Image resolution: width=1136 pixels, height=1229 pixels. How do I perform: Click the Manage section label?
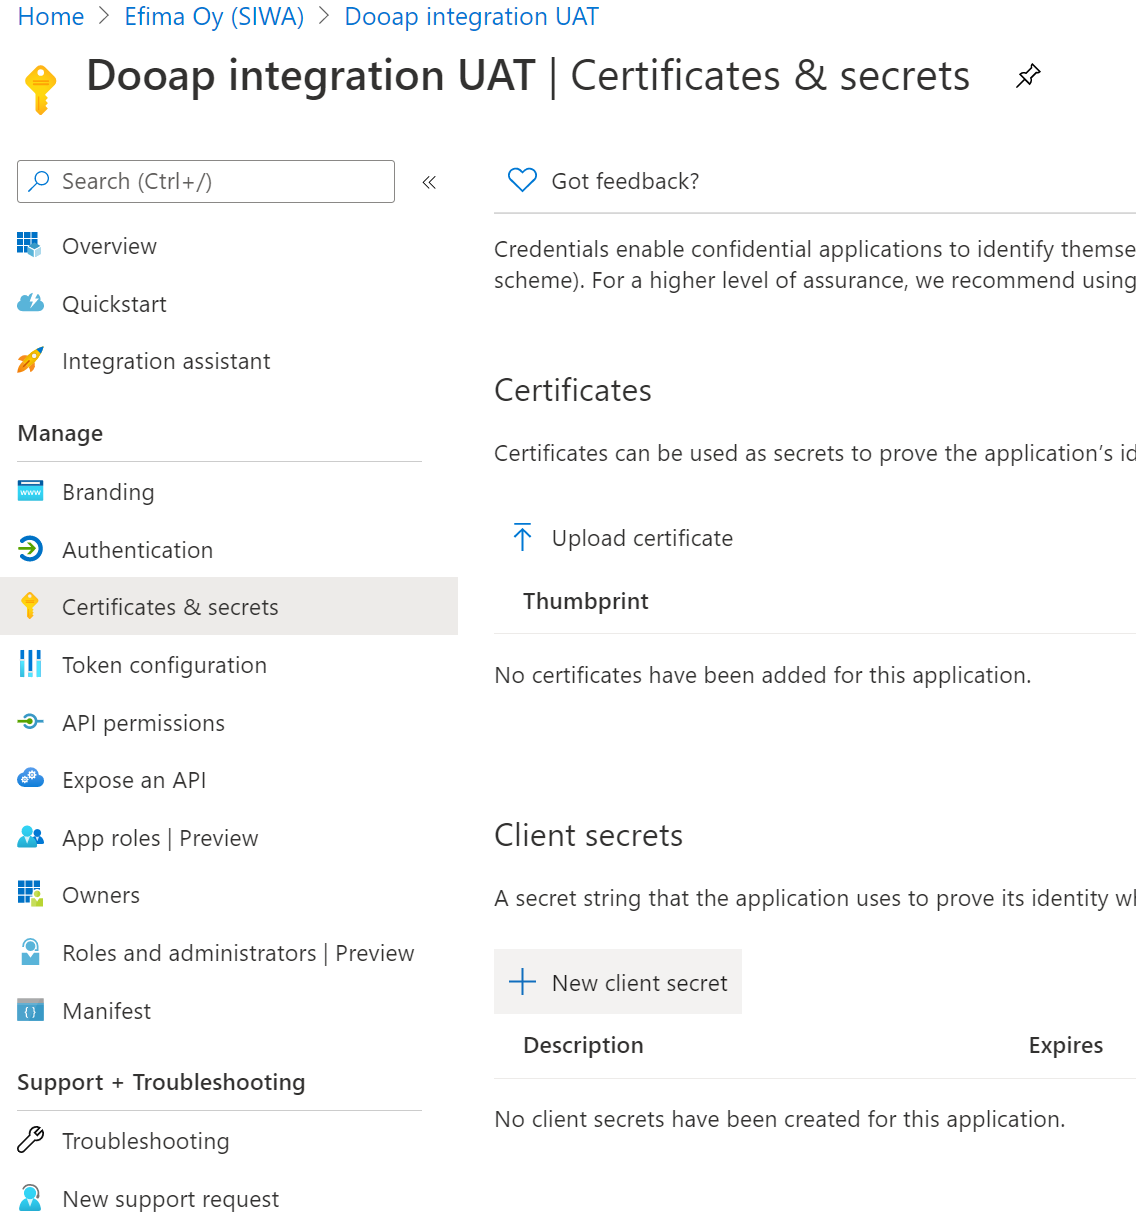tap(60, 433)
